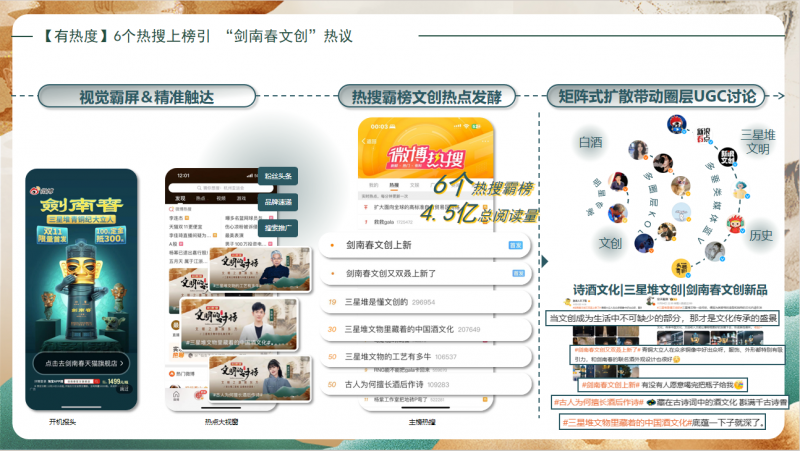Click the 首发 badge beside 剑南春文创上新

515,245
